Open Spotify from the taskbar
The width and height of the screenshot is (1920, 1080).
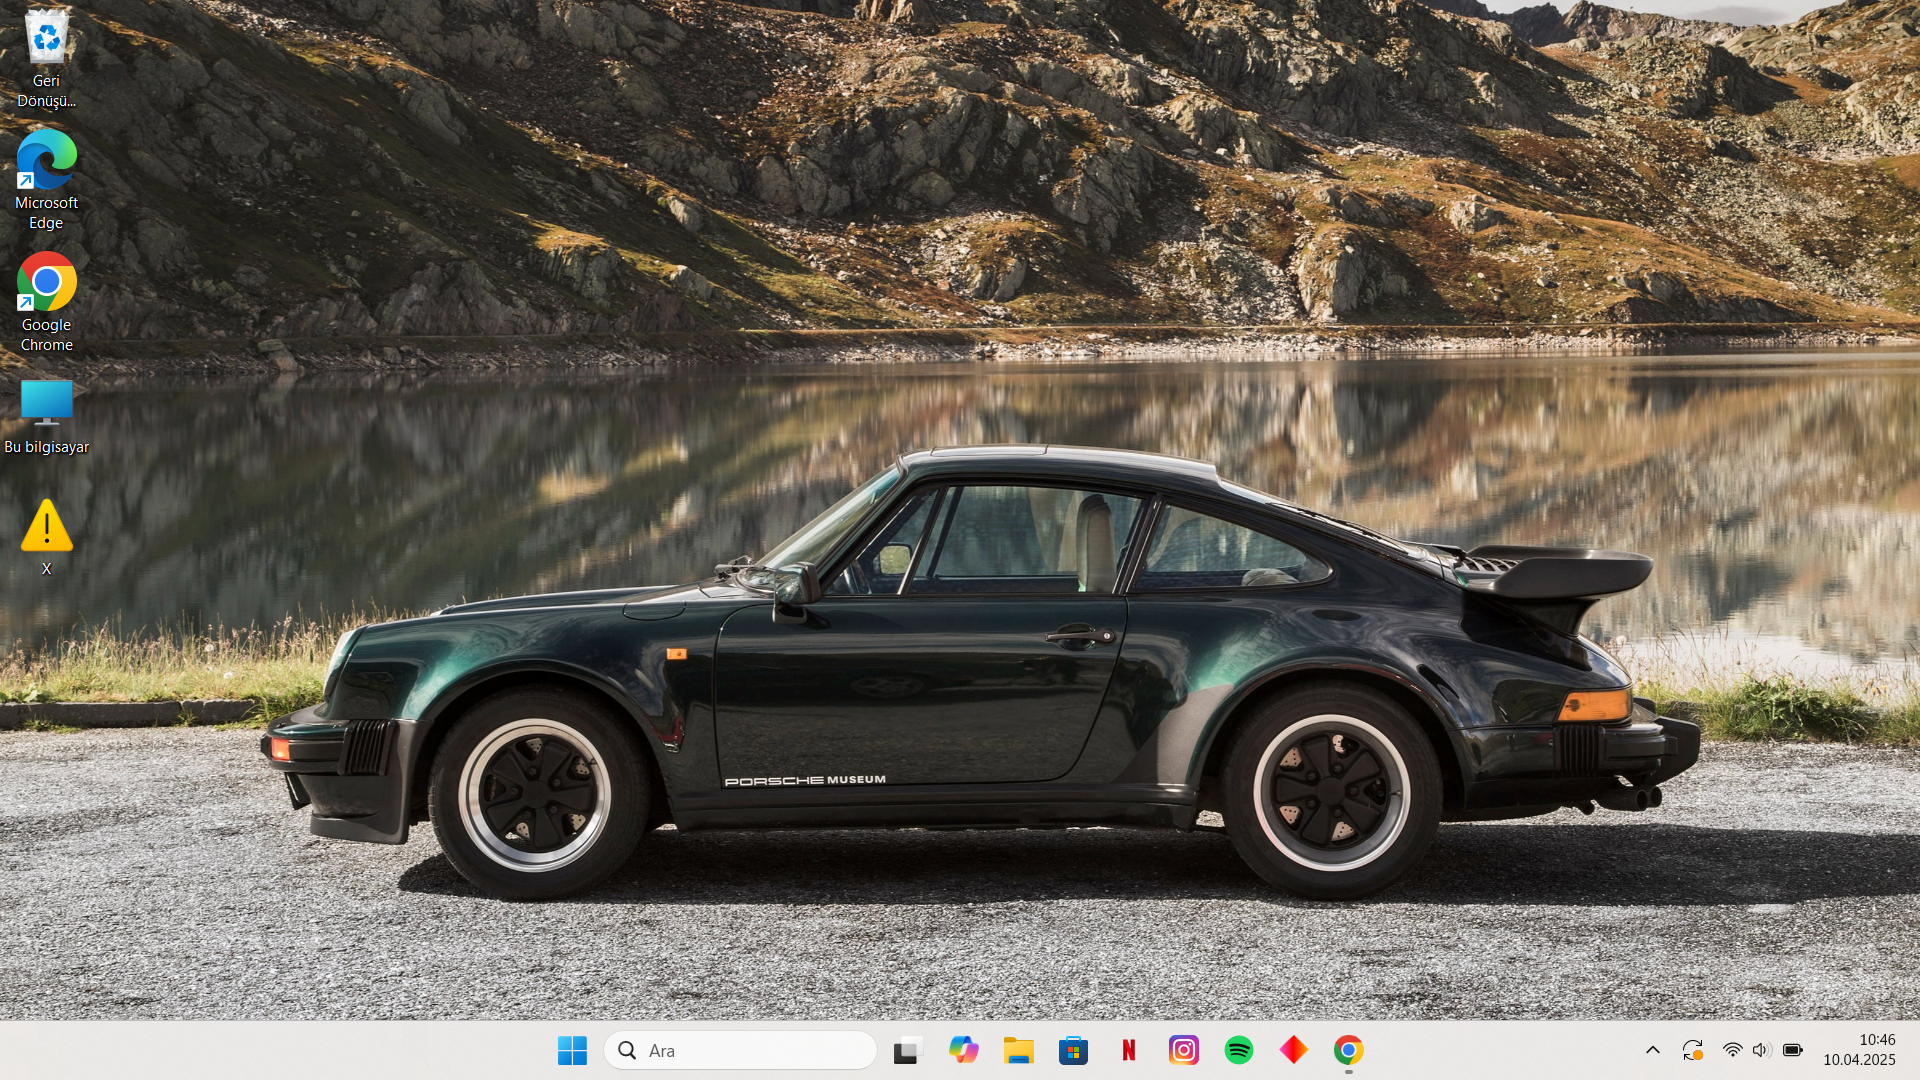click(x=1239, y=1050)
